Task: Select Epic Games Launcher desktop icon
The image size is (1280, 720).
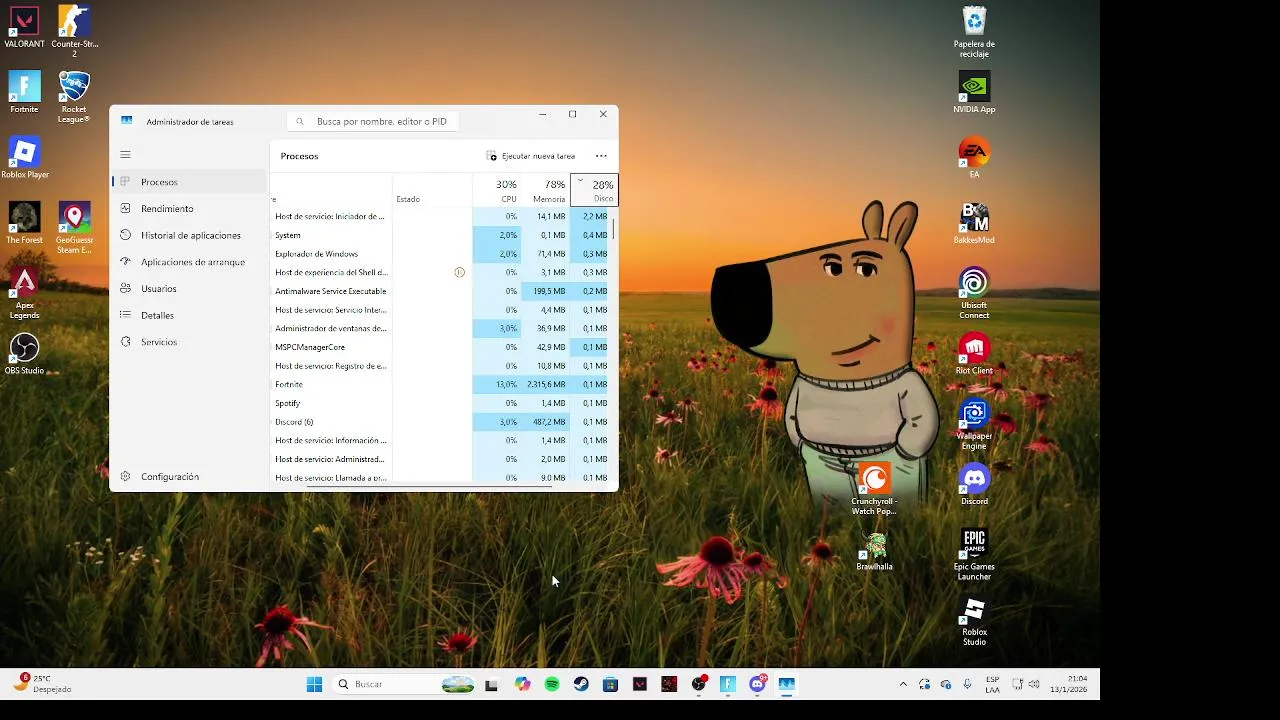Action: (974, 555)
